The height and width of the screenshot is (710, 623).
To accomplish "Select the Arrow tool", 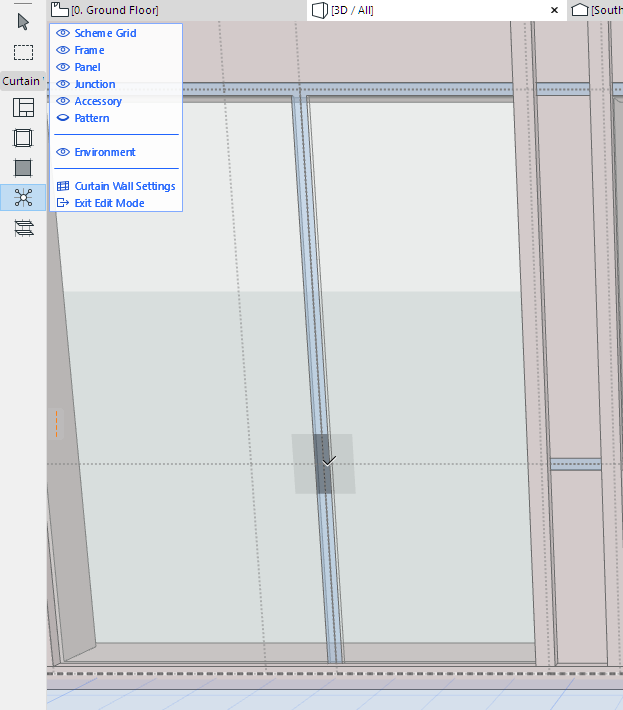I will point(23,22).
